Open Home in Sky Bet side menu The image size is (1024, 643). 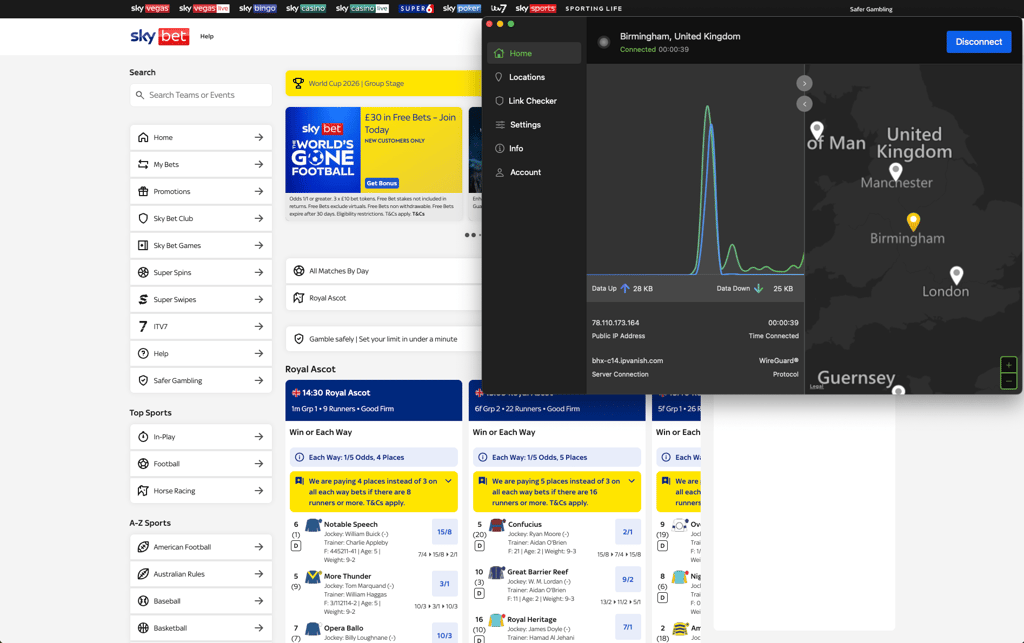click(200, 138)
